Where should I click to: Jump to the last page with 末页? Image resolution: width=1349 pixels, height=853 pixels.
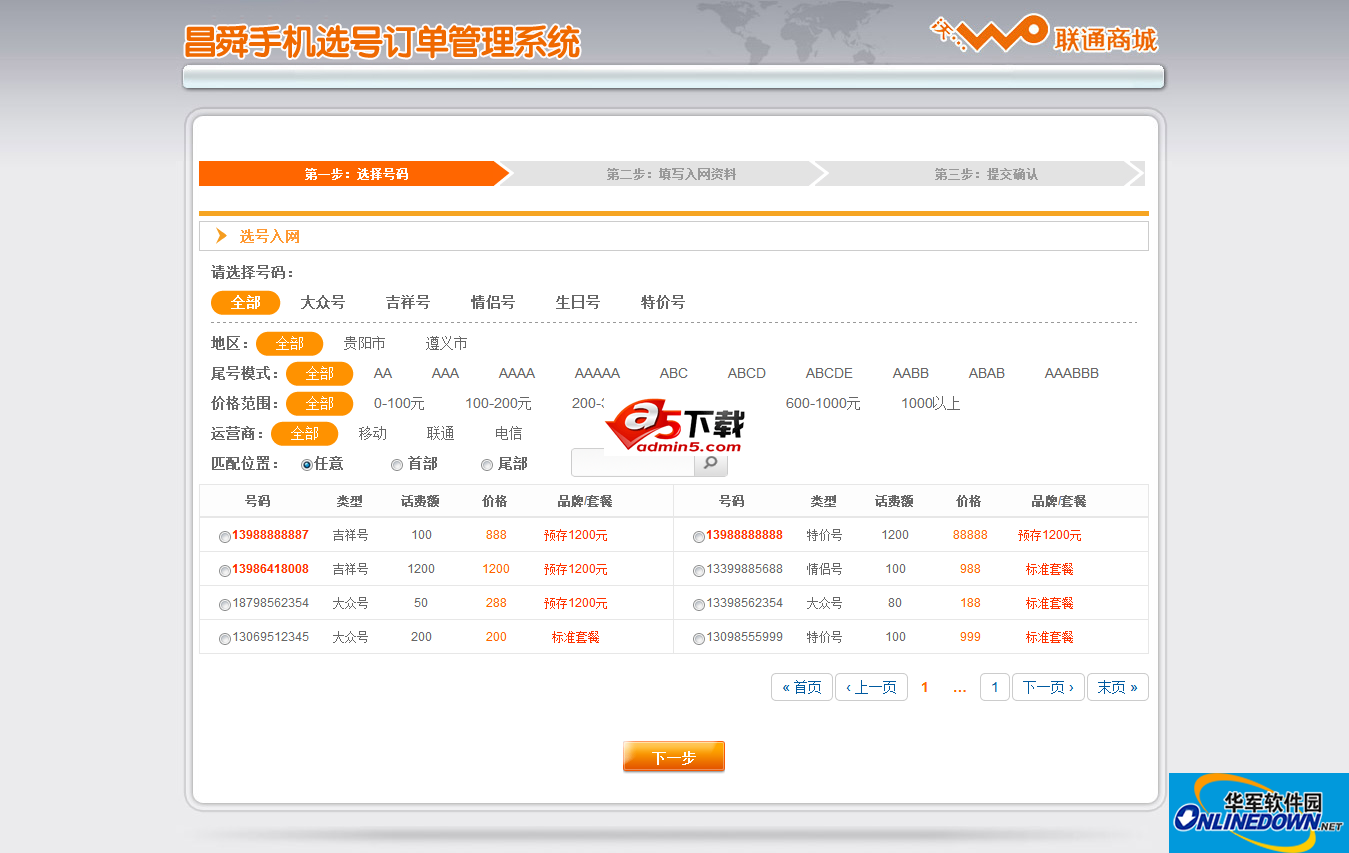coord(1117,687)
